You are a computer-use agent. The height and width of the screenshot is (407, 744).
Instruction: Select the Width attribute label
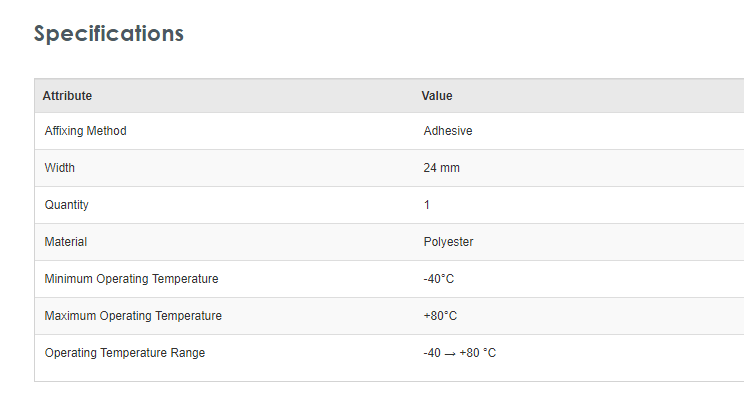[x=60, y=168]
